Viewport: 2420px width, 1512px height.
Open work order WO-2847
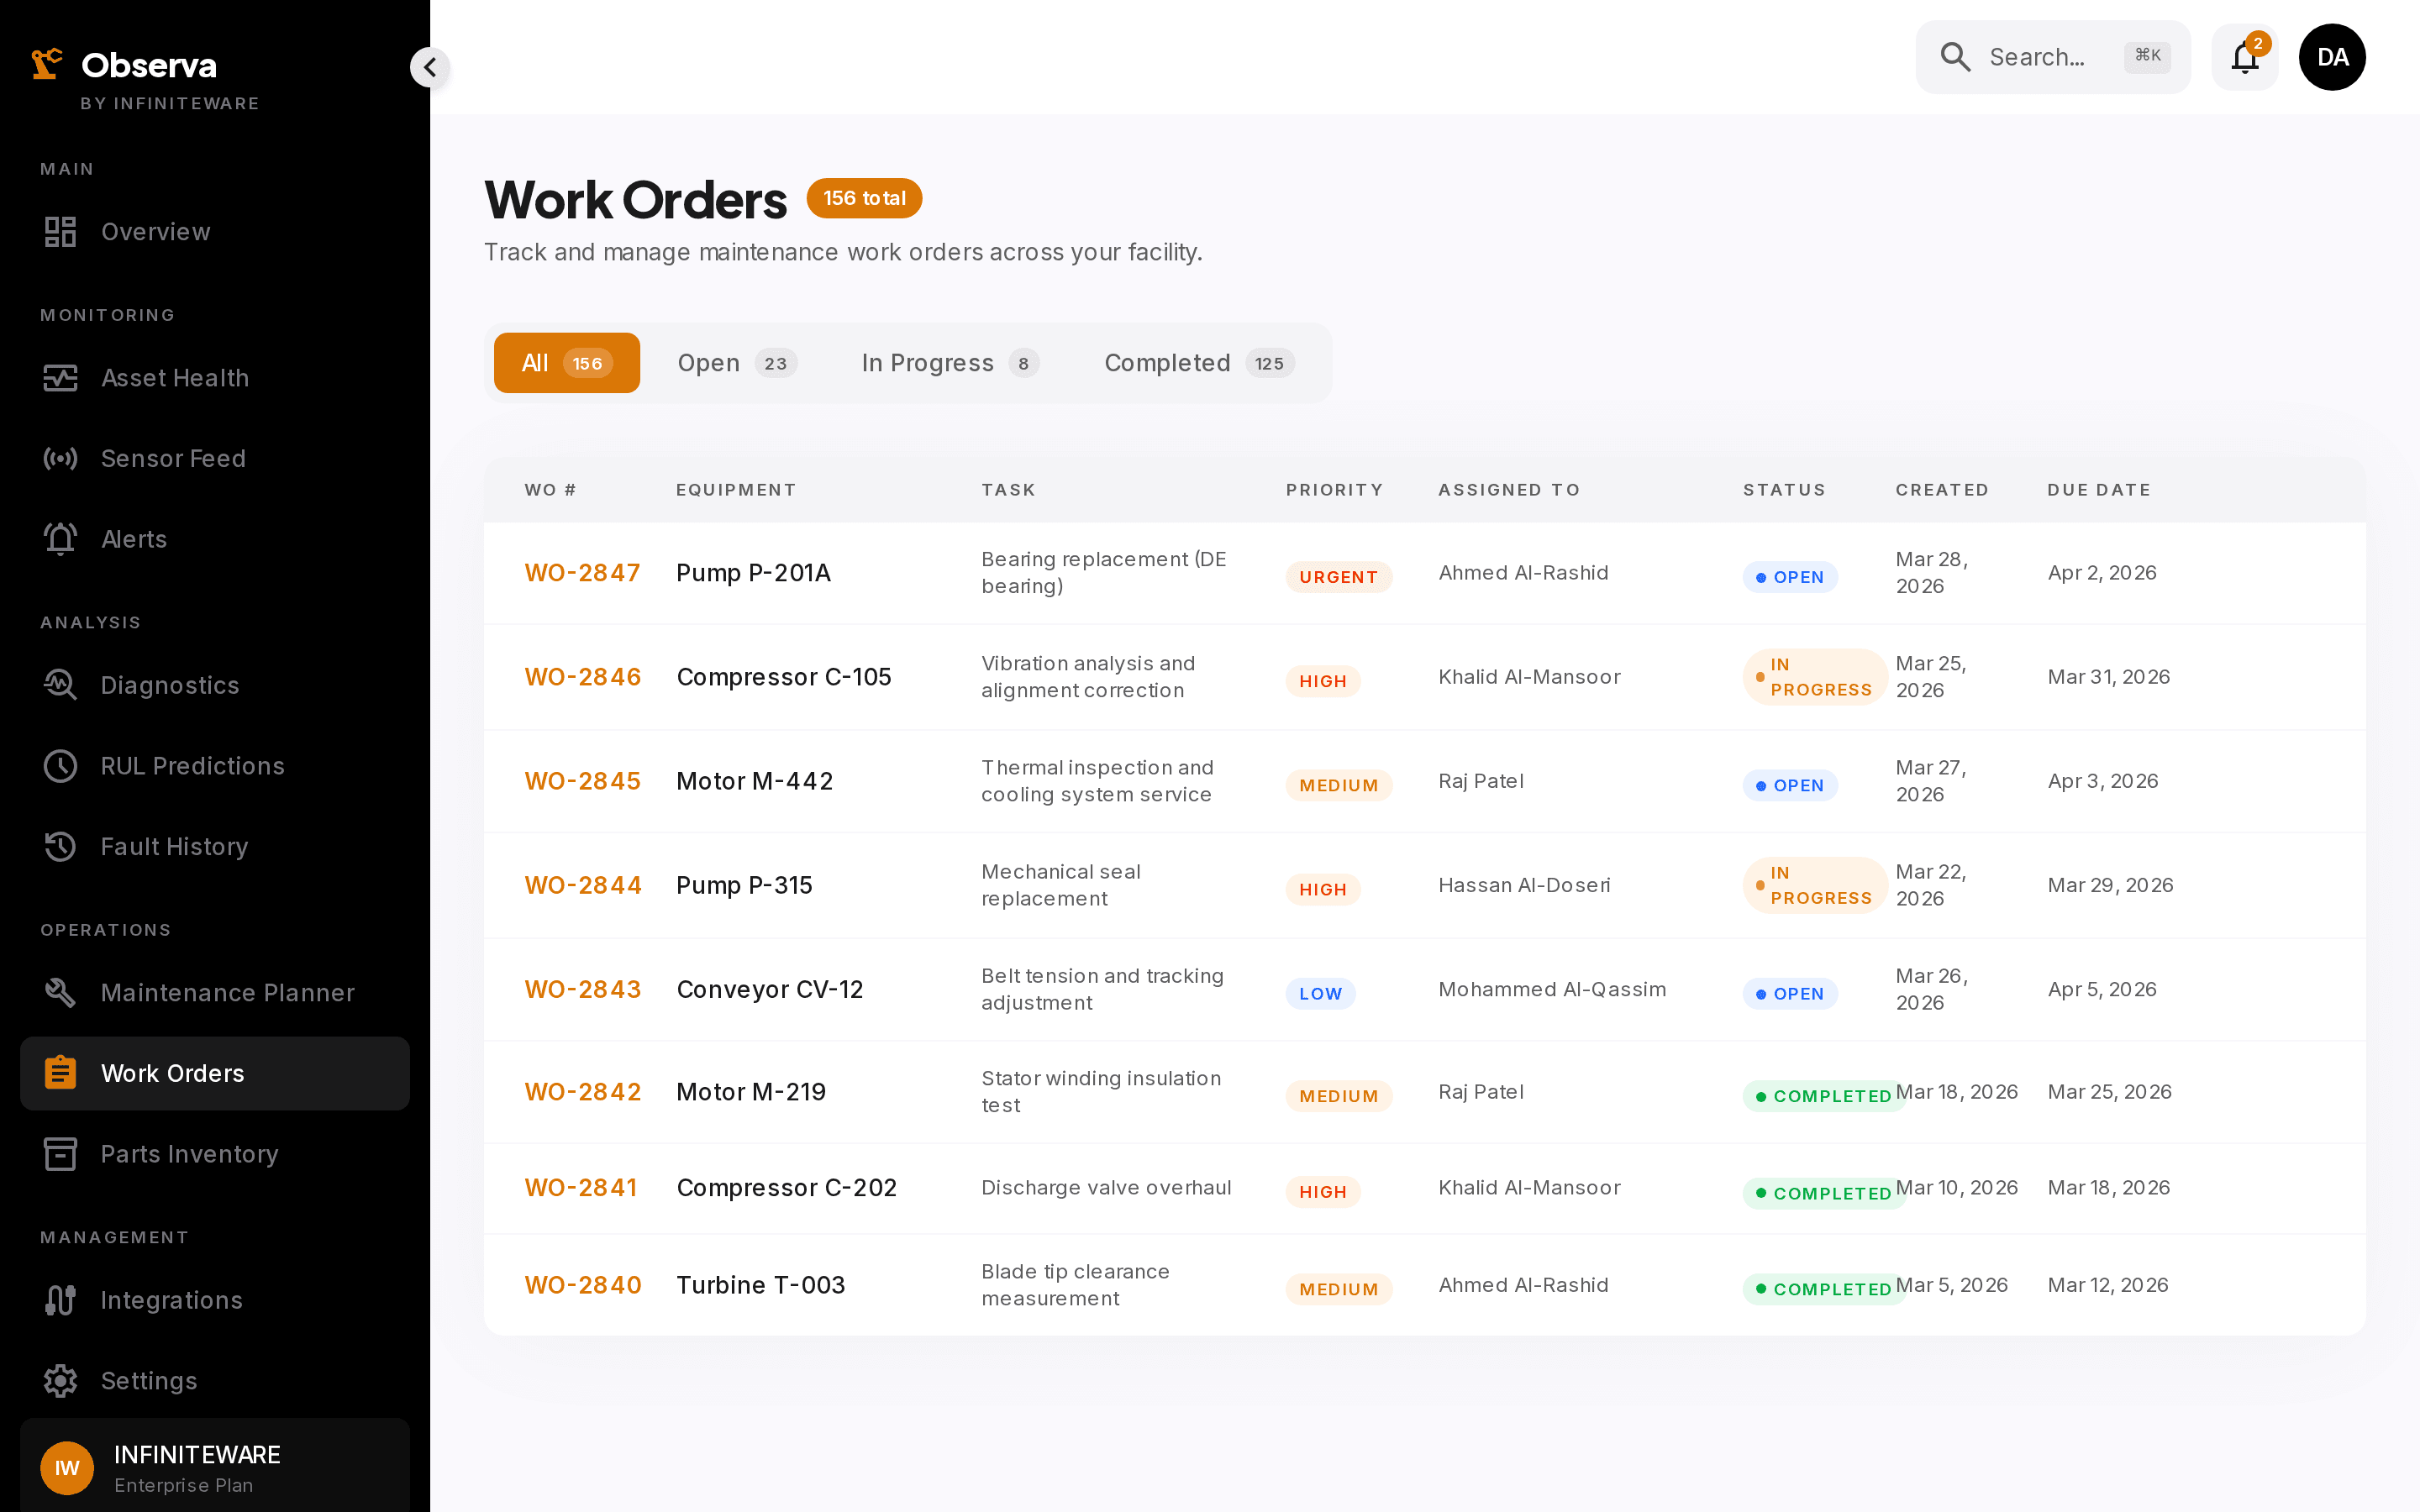[582, 573]
